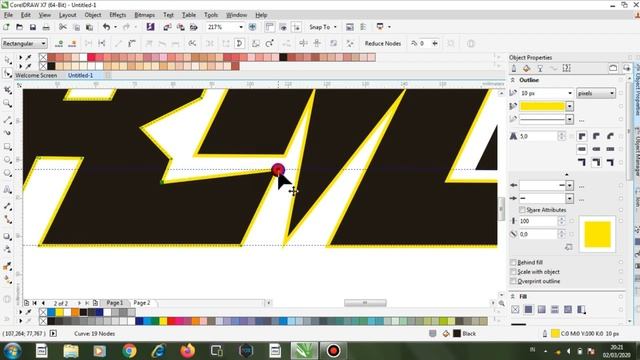Open the Layout menu

pyautogui.click(x=67, y=15)
